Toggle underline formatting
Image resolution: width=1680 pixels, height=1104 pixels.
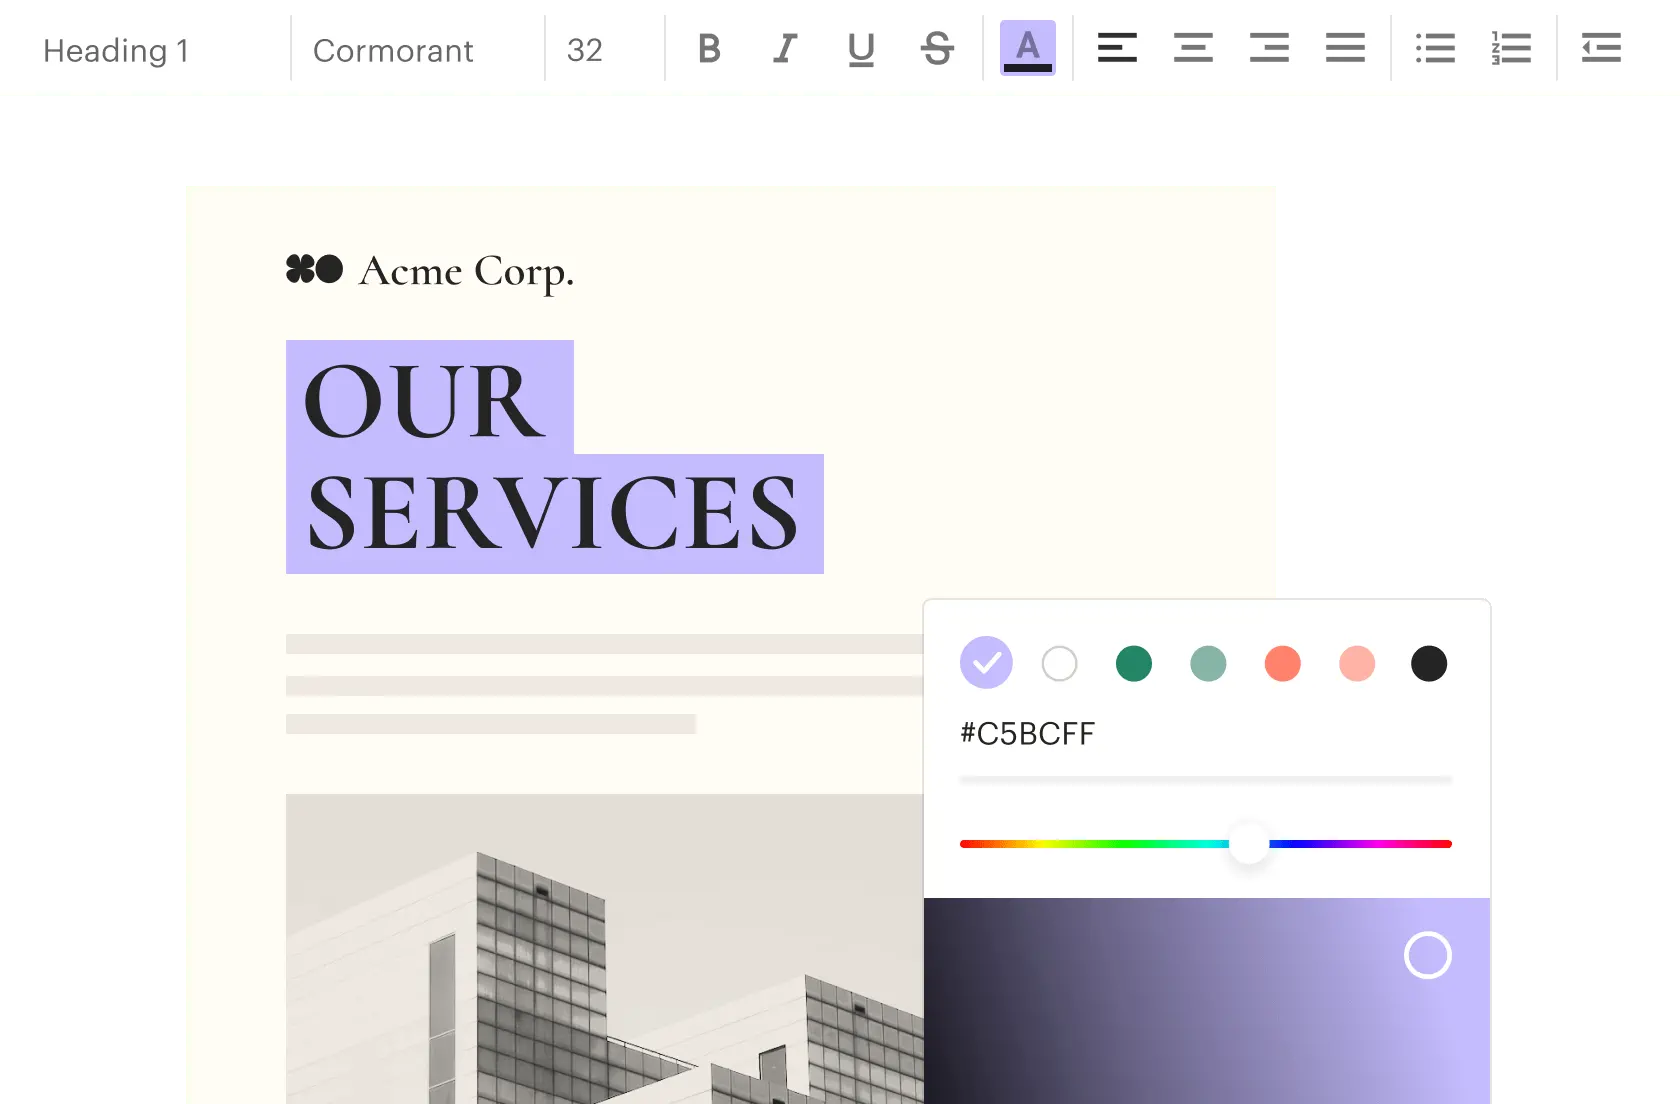pyautogui.click(x=861, y=48)
